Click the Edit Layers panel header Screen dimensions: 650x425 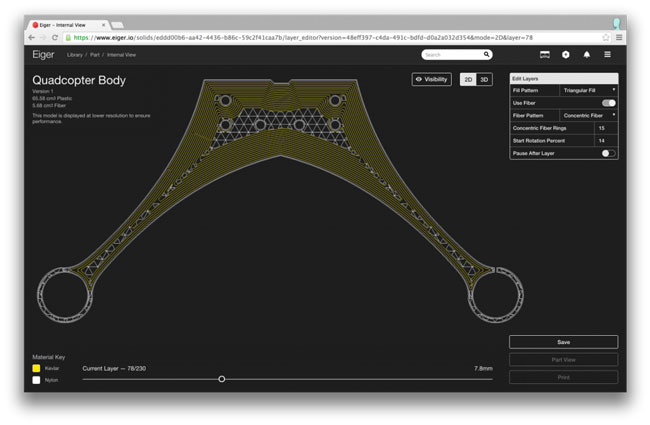(x=564, y=78)
